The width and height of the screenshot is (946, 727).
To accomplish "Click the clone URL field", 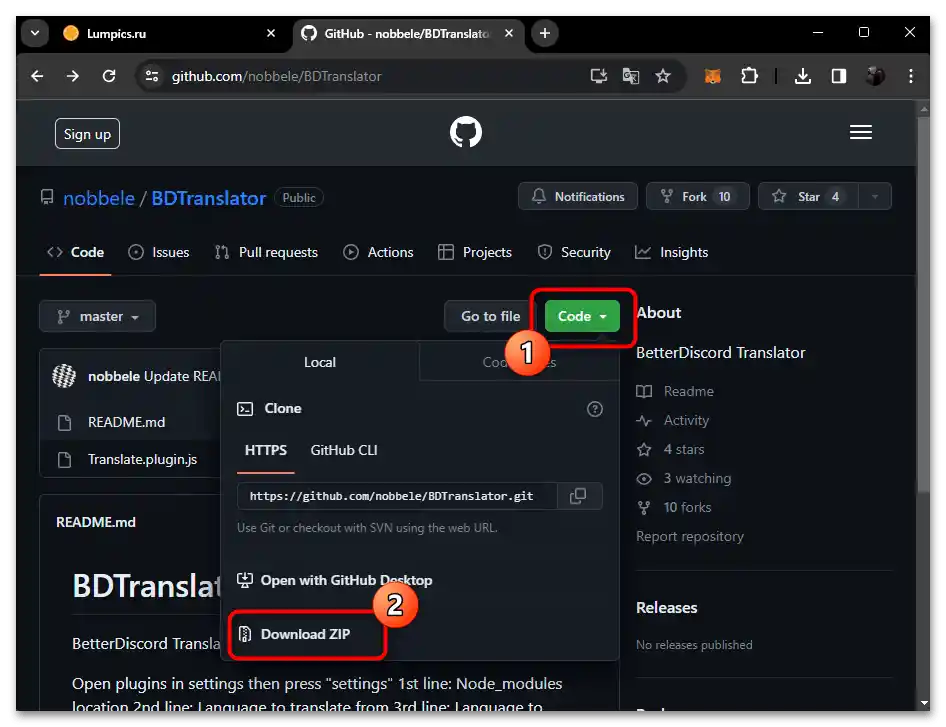I will coord(397,496).
